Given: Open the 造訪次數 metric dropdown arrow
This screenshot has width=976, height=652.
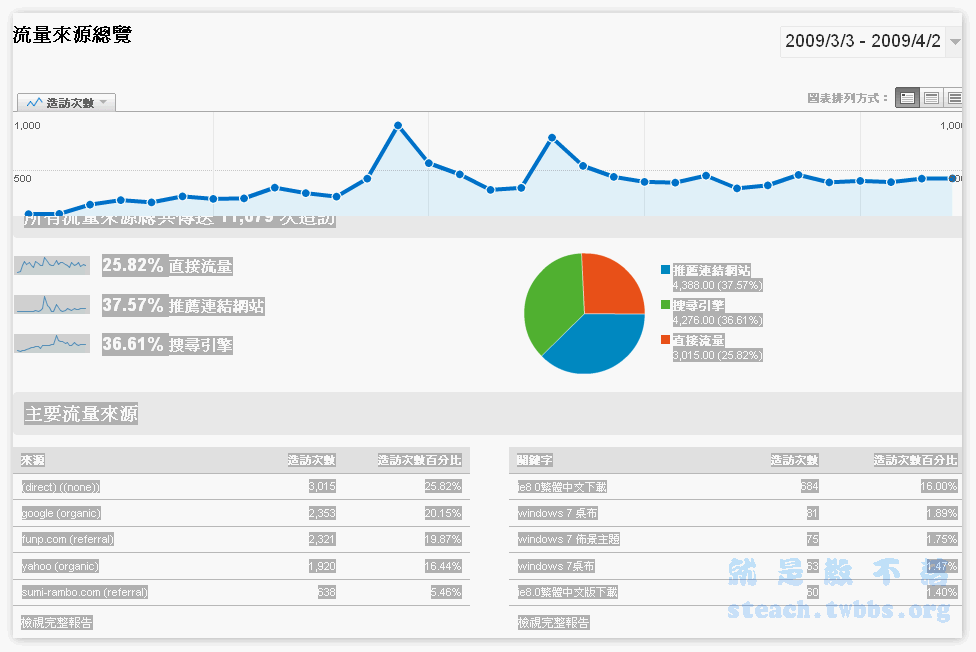Looking at the screenshot, I should click(x=103, y=102).
